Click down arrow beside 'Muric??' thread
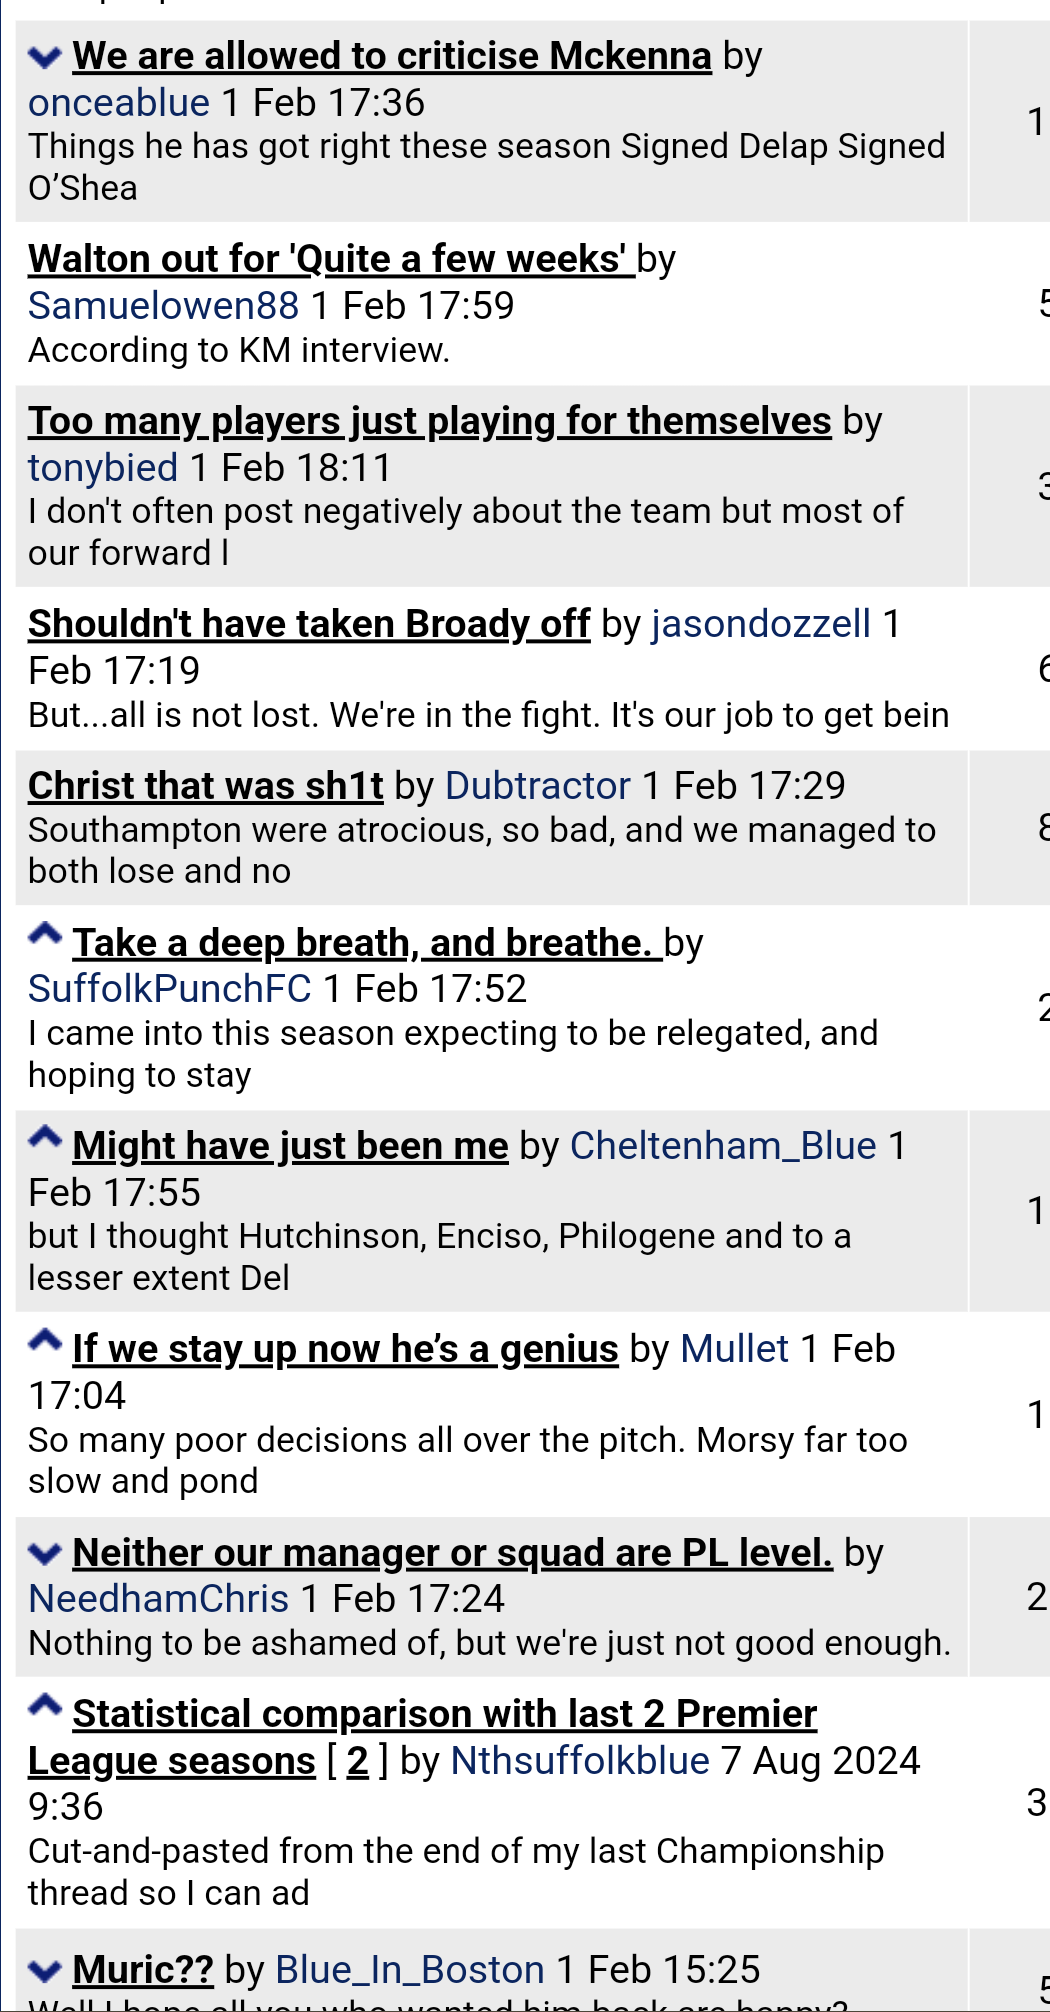1050x2012 pixels. (x=45, y=1970)
